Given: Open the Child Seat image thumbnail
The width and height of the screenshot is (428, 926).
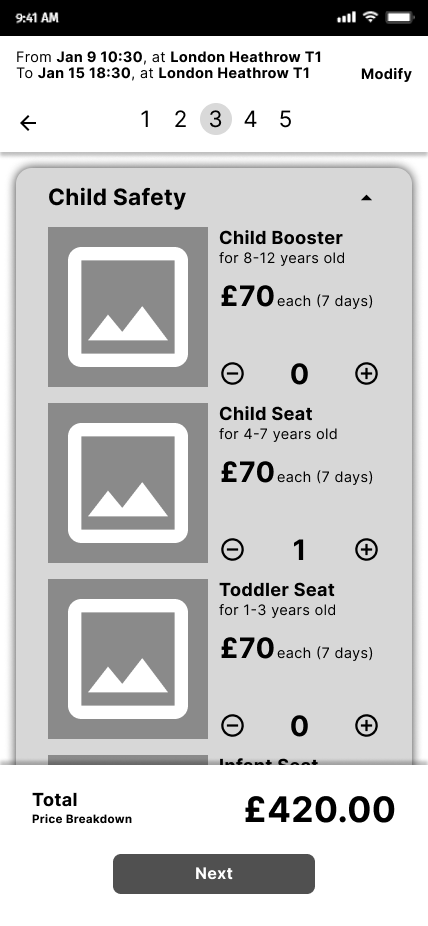Looking at the screenshot, I should click(128, 483).
